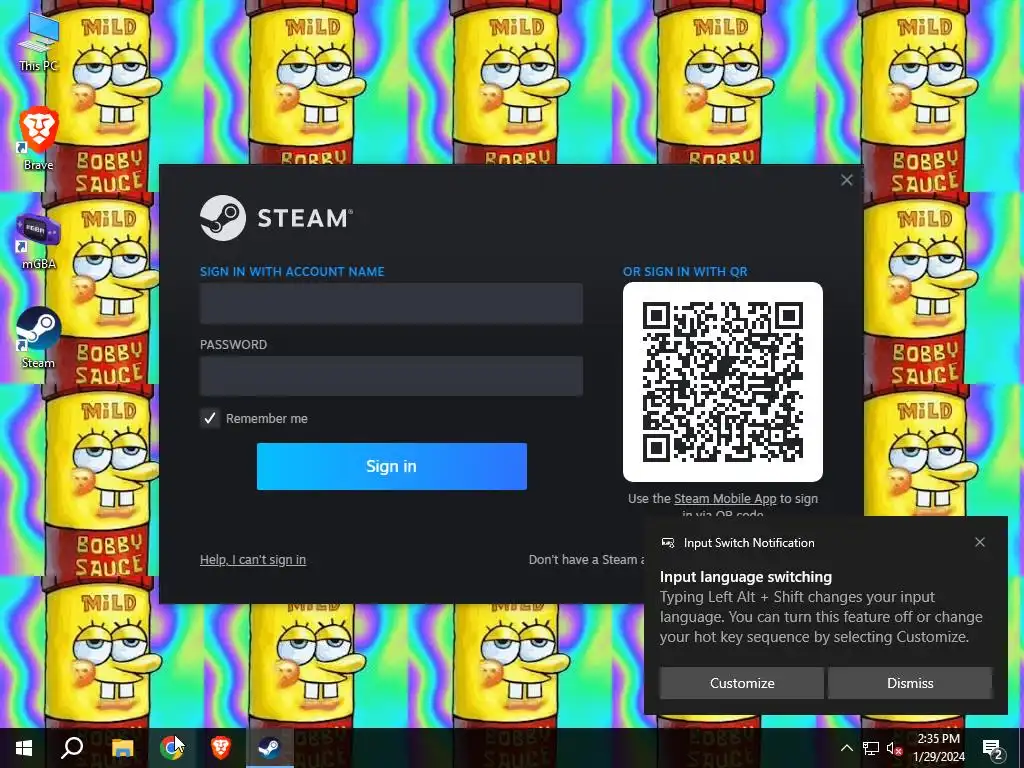
Task: Show hidden system tray icons
Action: coord(846,748)
